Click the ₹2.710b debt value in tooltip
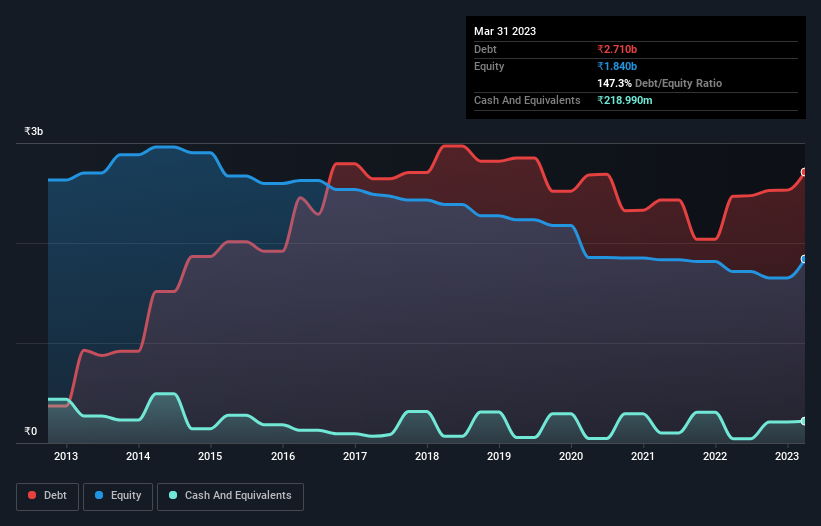 click(x=617, y=49)
